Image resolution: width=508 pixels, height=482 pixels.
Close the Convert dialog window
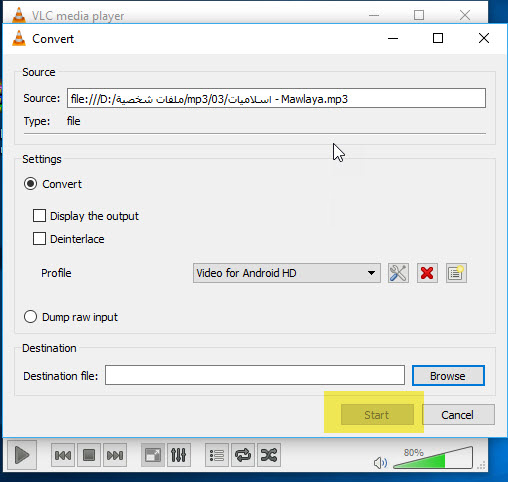[x=484, y=38]
